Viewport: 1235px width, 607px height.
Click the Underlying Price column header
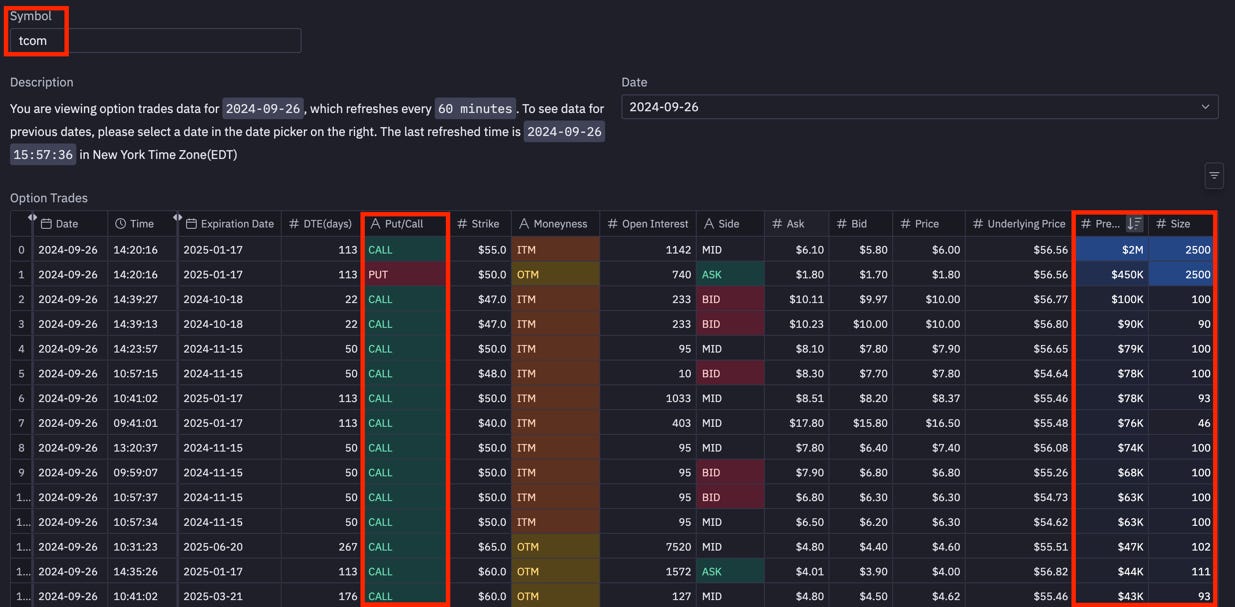tap(1019, 224)
